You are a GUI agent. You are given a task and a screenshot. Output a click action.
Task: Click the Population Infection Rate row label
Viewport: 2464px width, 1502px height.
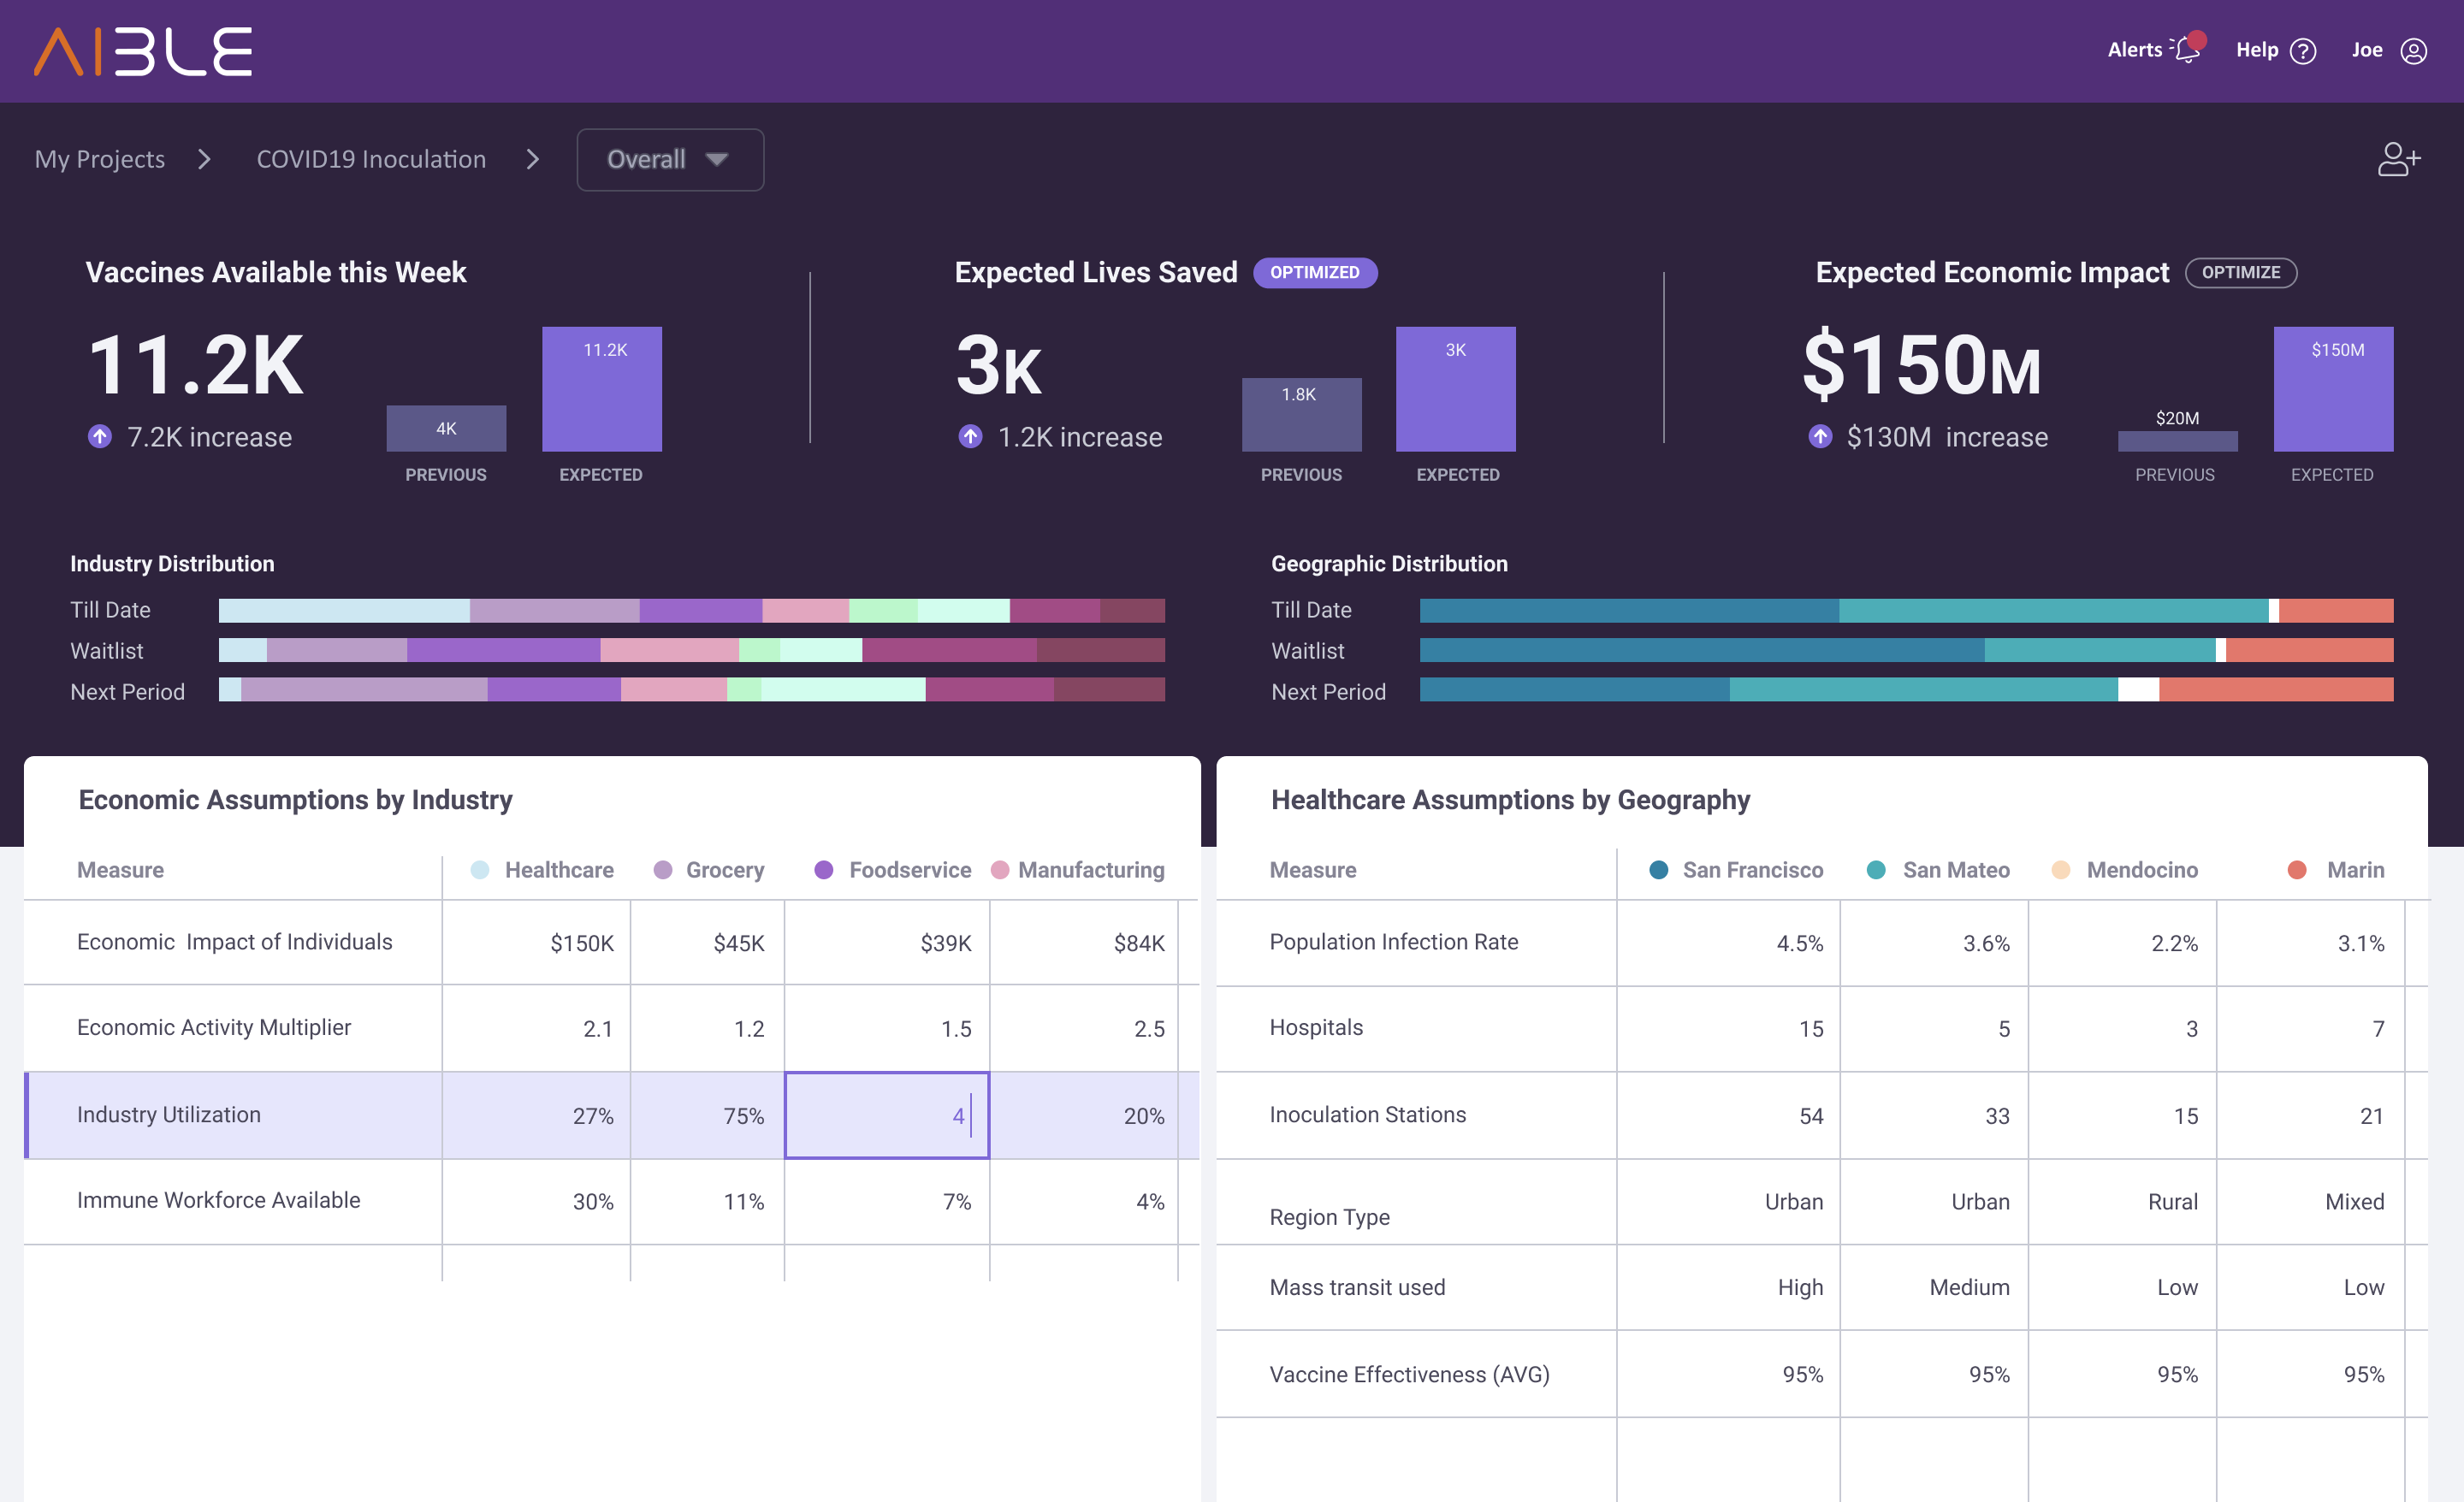pos(1394,942)
